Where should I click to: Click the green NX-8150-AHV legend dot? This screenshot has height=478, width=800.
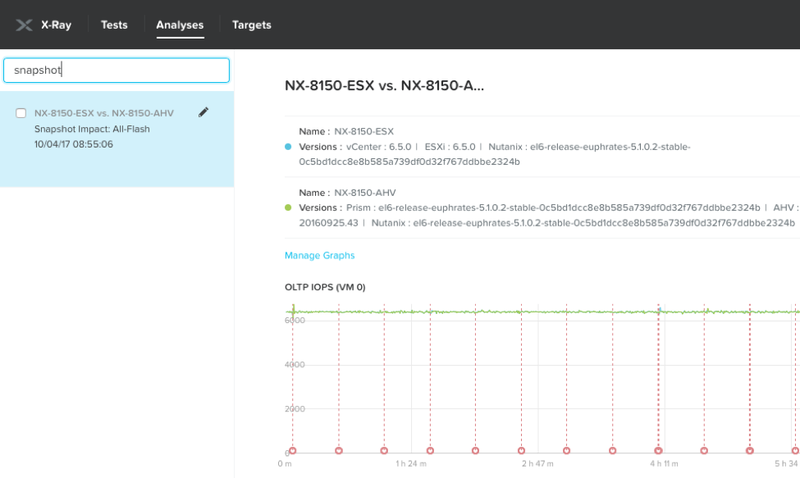click(x=288, y=208)
